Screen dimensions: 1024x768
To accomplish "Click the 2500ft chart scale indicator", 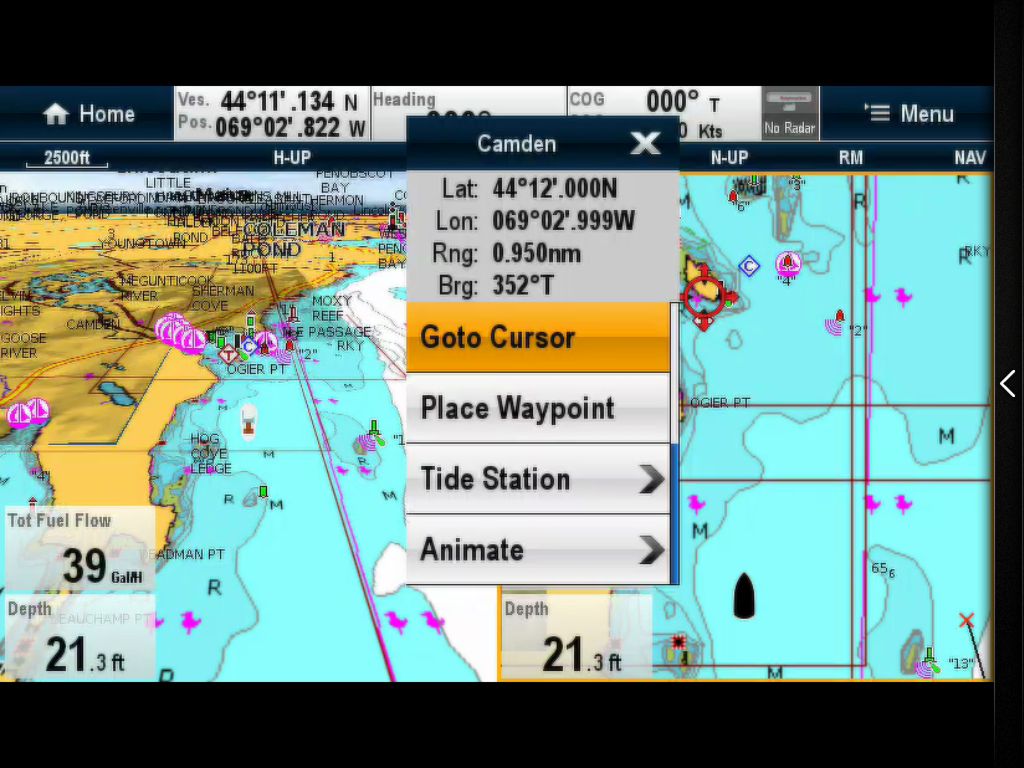I will pyautogui.click(x=67, y=158).
